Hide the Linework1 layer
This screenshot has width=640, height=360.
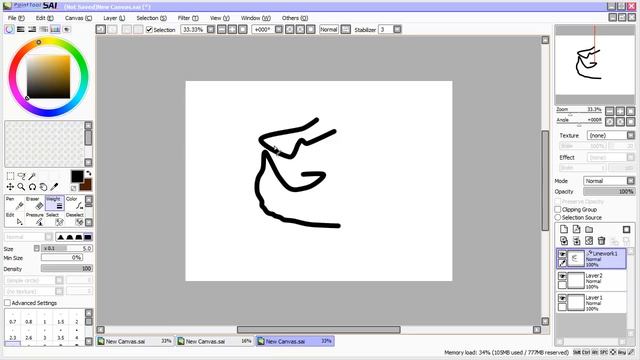562,254
